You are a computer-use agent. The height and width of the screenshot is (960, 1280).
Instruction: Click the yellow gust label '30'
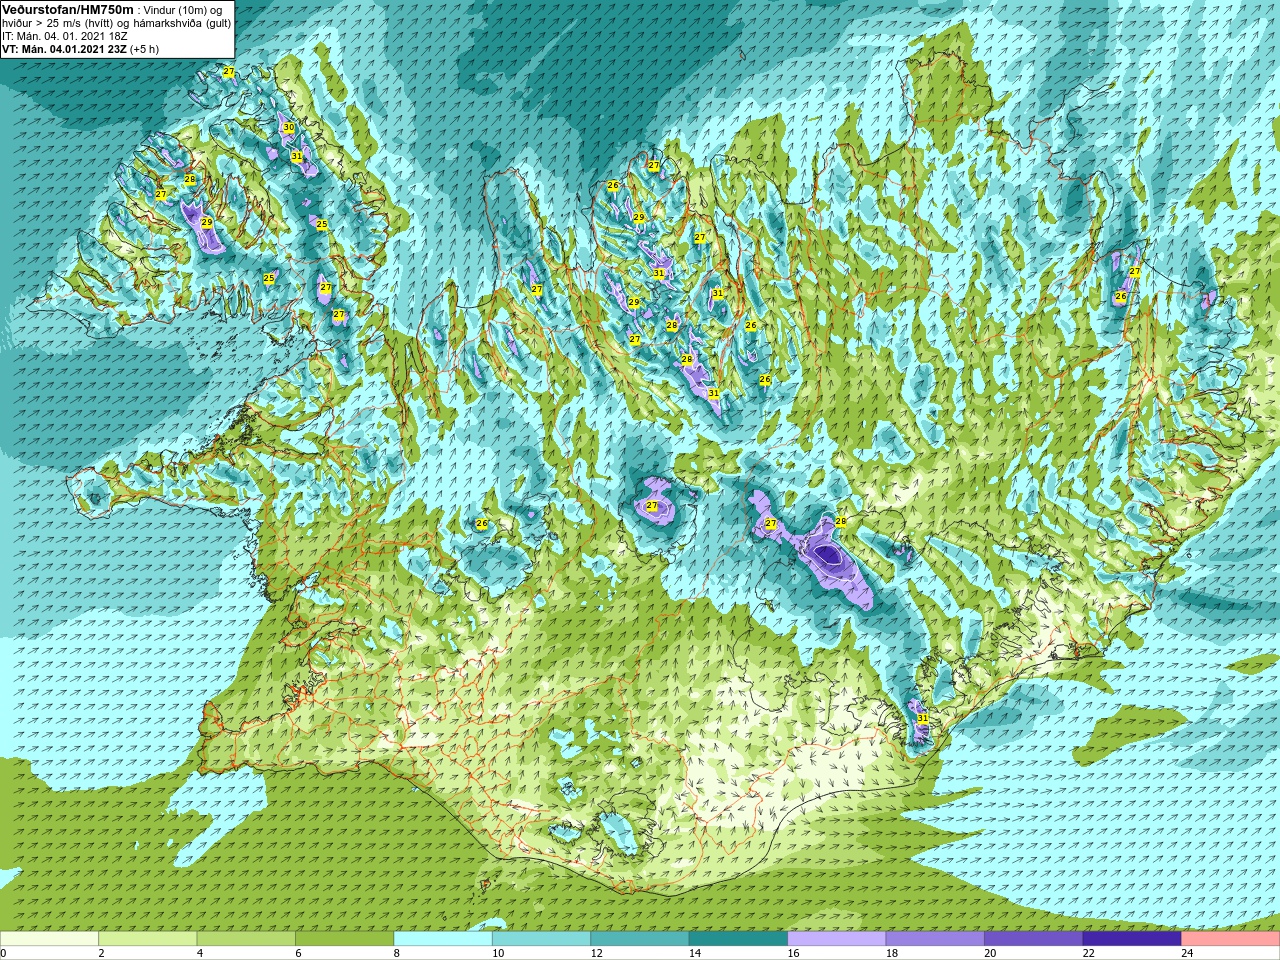[289, 128]
